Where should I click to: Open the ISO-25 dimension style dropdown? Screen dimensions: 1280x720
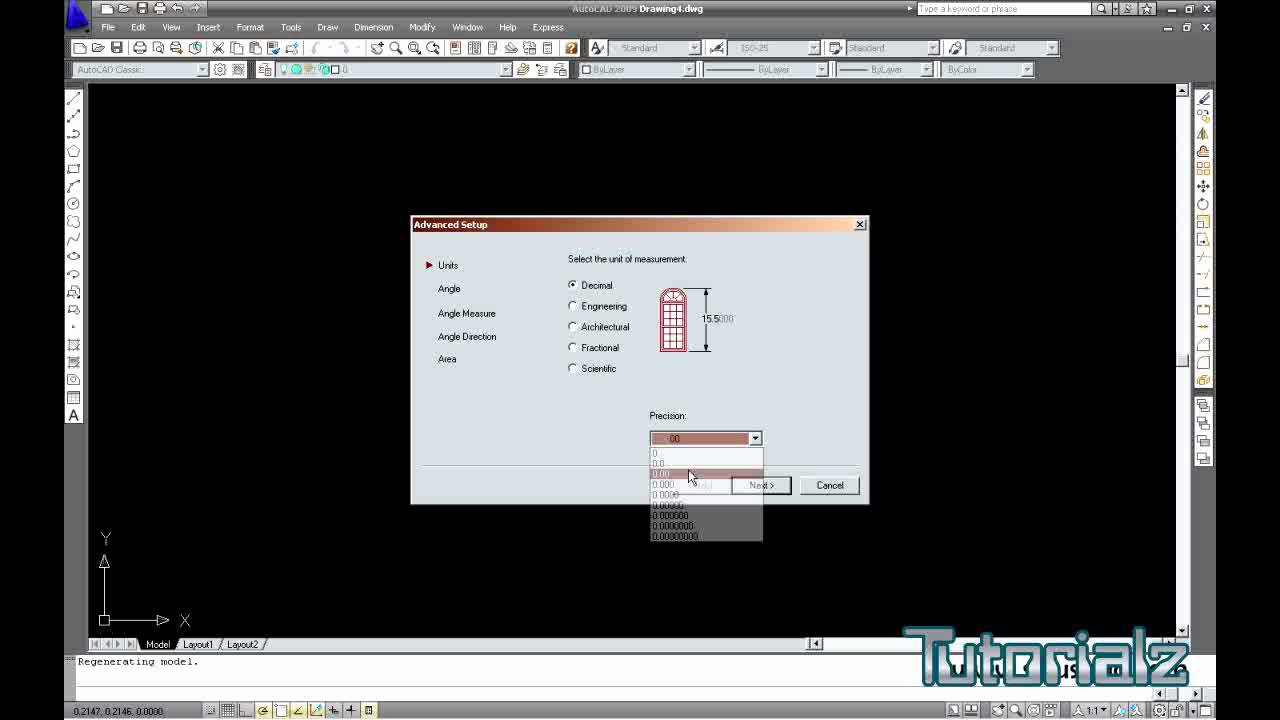813,48
